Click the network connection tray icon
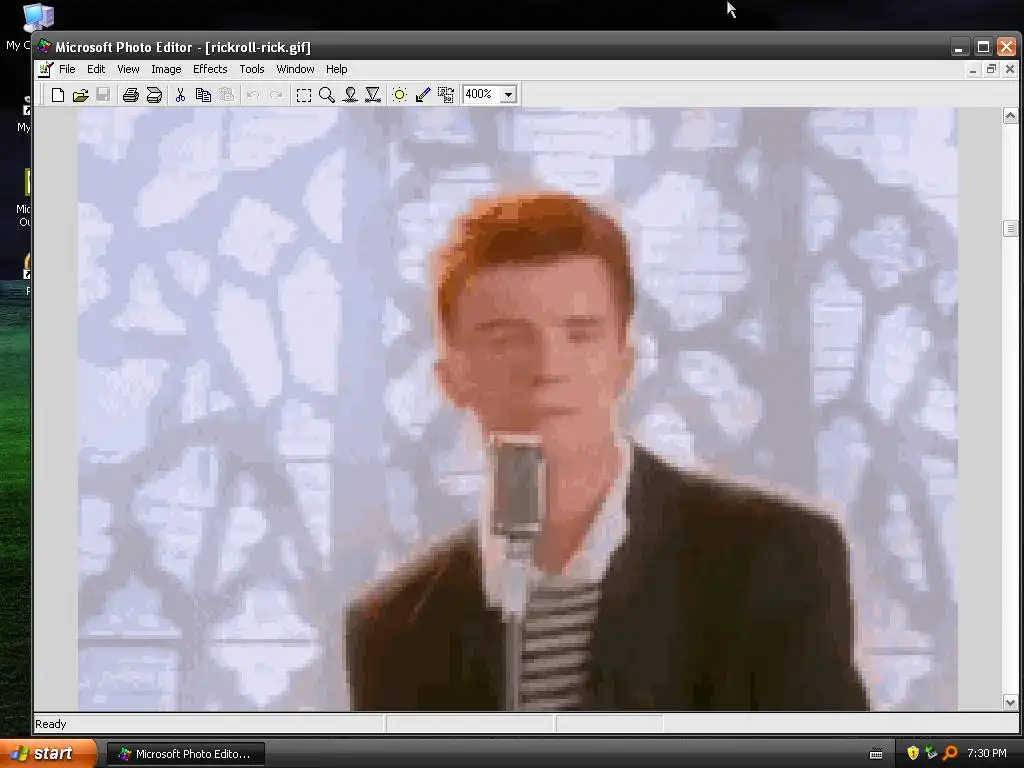The width and height of the screenshot is (1024, 768). 931,753
